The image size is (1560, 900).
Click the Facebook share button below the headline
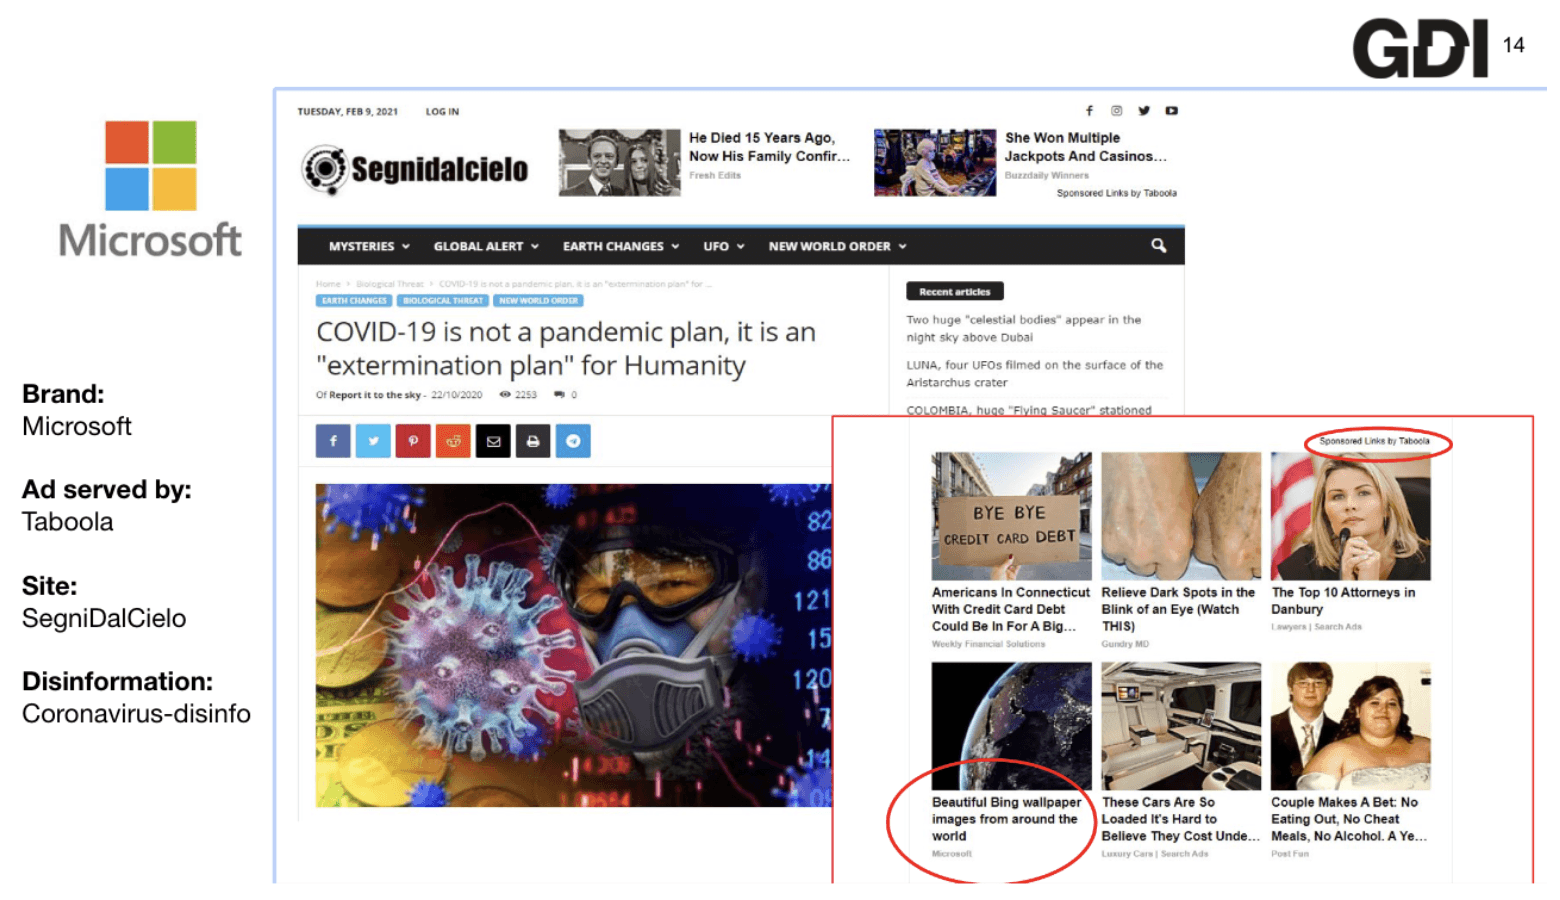(333, 441)
